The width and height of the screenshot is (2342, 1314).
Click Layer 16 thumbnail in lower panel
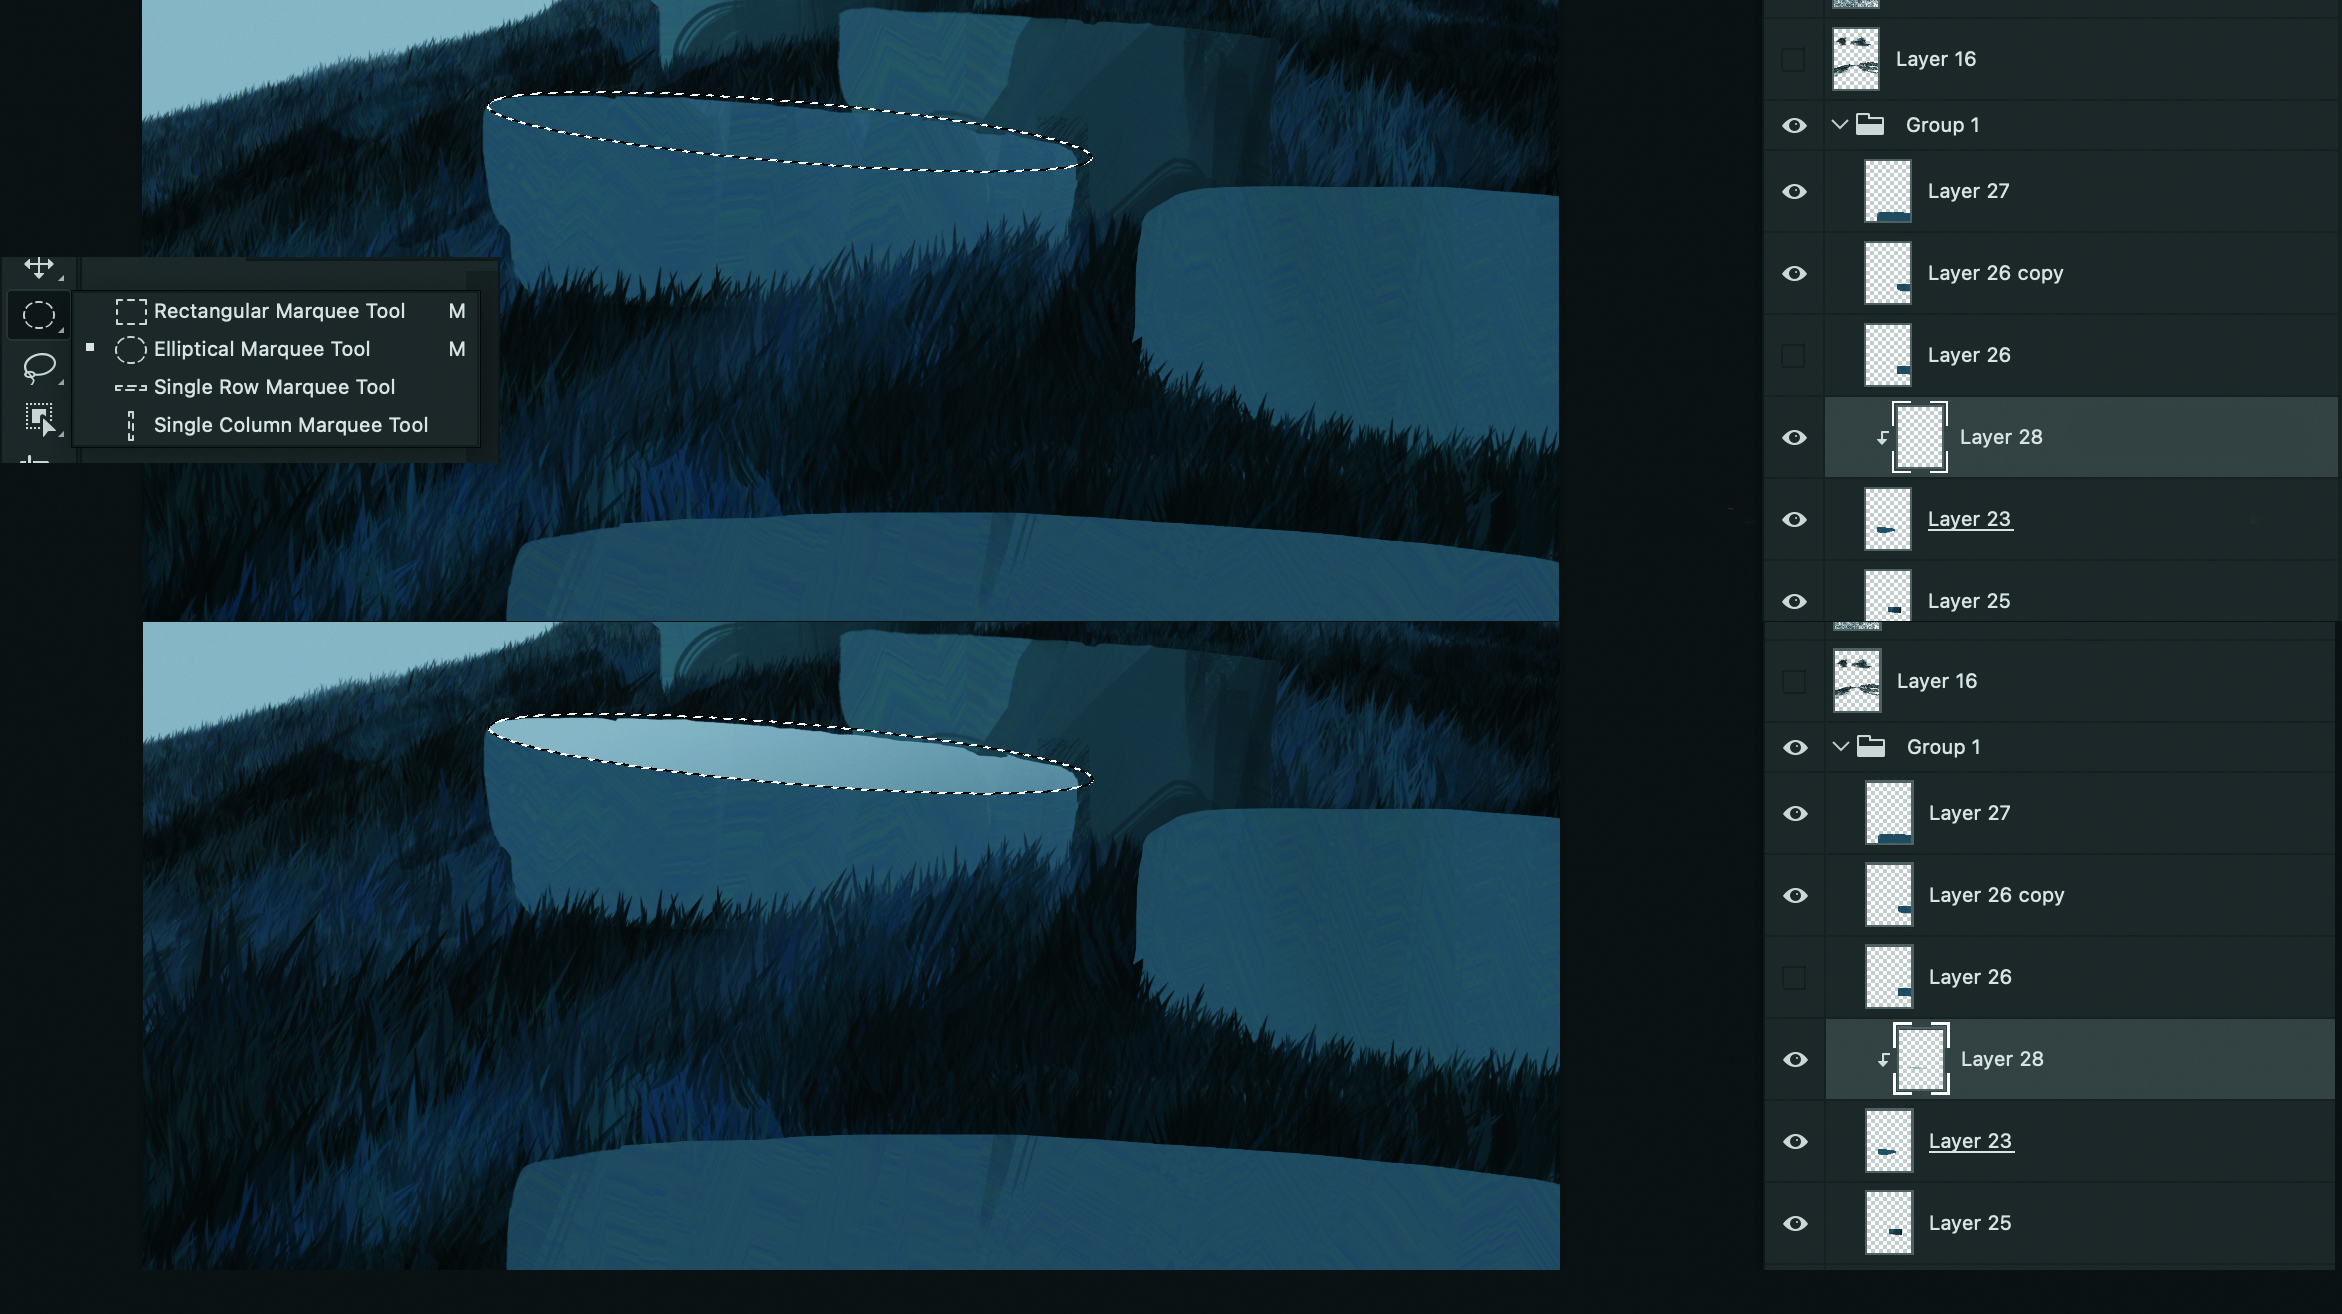[x=1857, y=681]
